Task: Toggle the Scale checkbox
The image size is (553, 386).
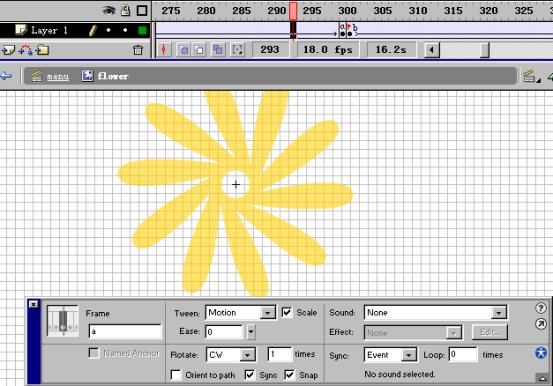Action: [x=287, y=312]
